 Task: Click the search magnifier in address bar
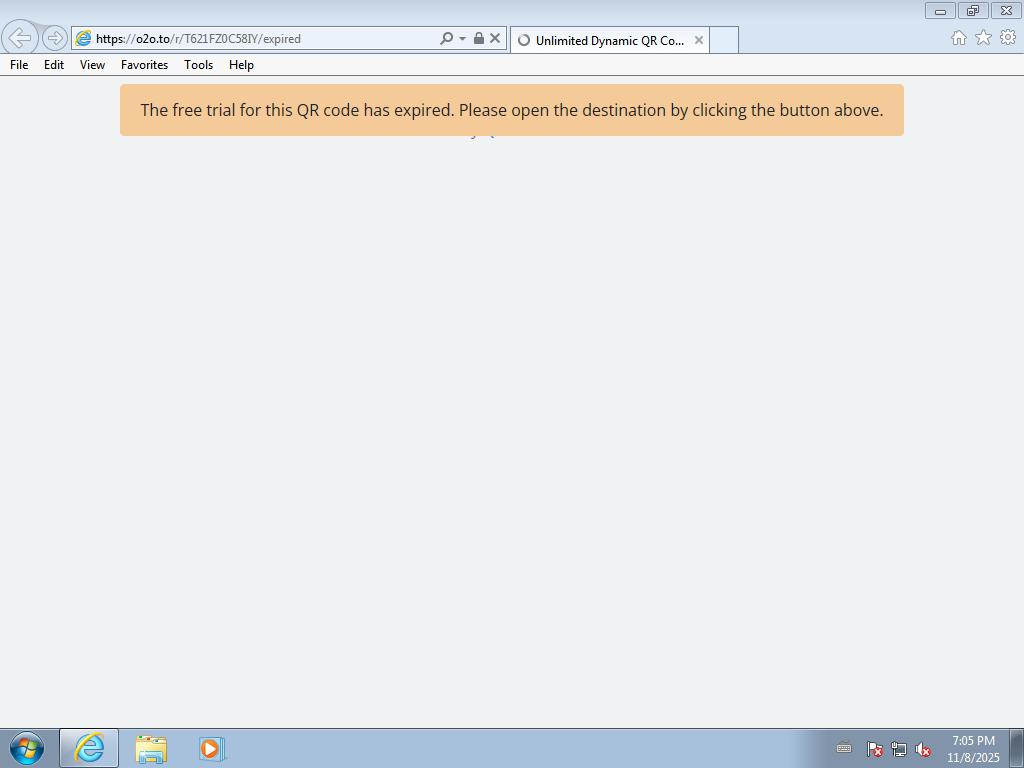446,39
